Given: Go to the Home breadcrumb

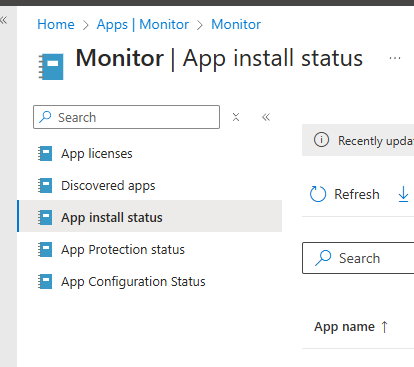Looking at the screenshot, I should pyautogui.click(x=56, y=24).
